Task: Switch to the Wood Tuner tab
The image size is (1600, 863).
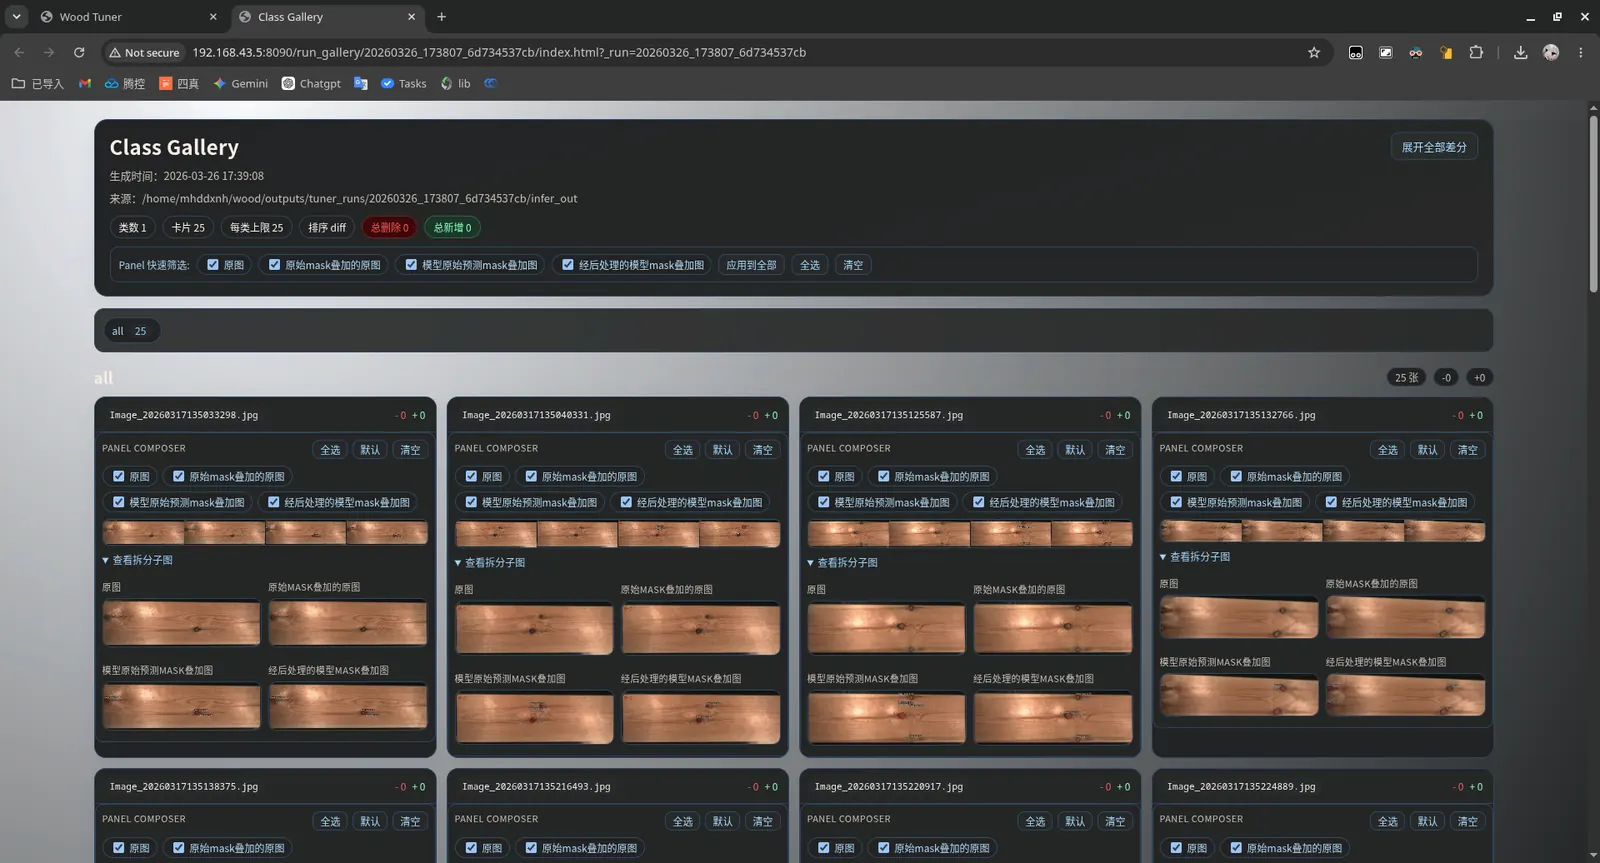Action: 129,17
